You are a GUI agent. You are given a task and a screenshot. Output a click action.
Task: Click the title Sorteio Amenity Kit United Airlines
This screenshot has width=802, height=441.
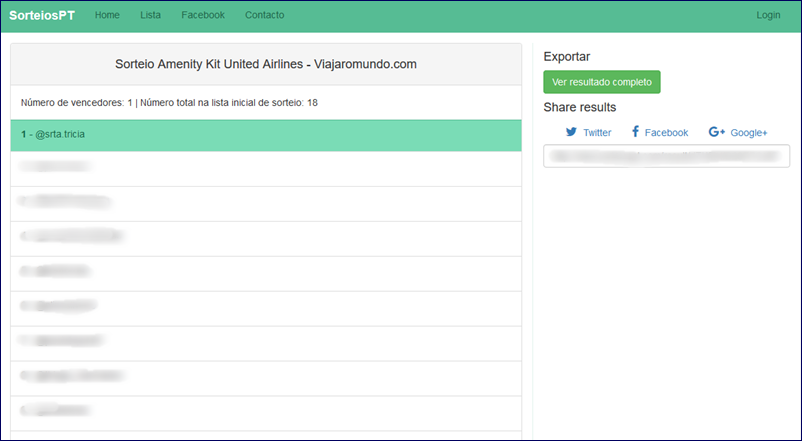pyautogui.click(x=265, y=64)
